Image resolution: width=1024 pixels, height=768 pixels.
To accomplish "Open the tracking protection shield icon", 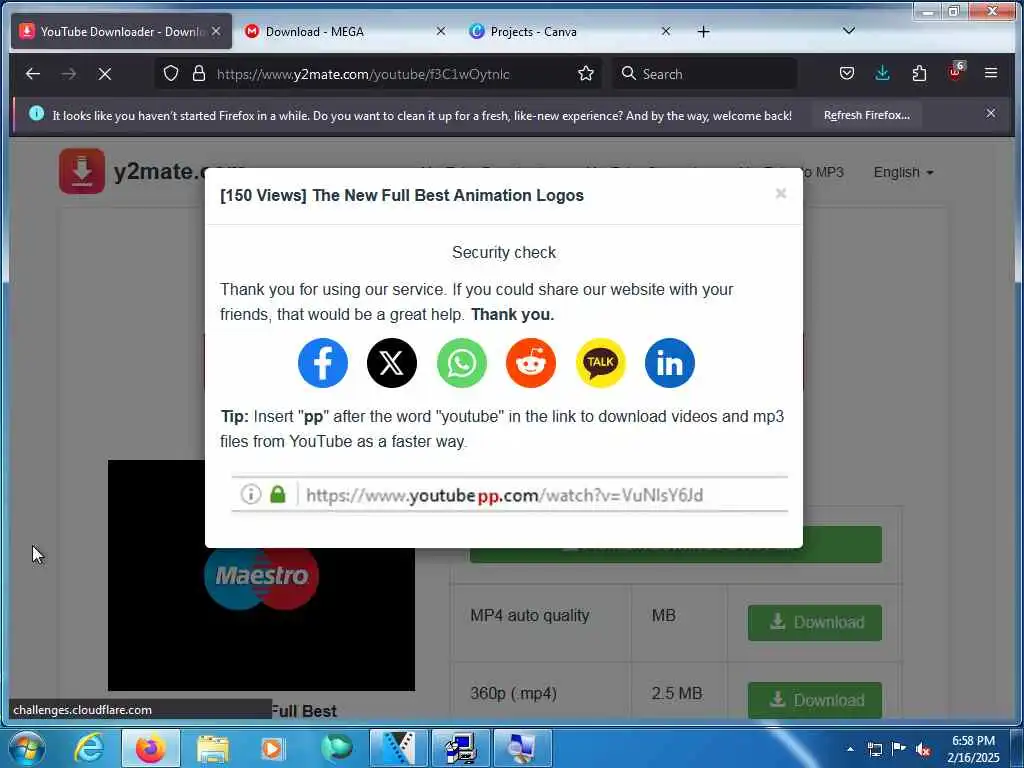I will [170, 74].
